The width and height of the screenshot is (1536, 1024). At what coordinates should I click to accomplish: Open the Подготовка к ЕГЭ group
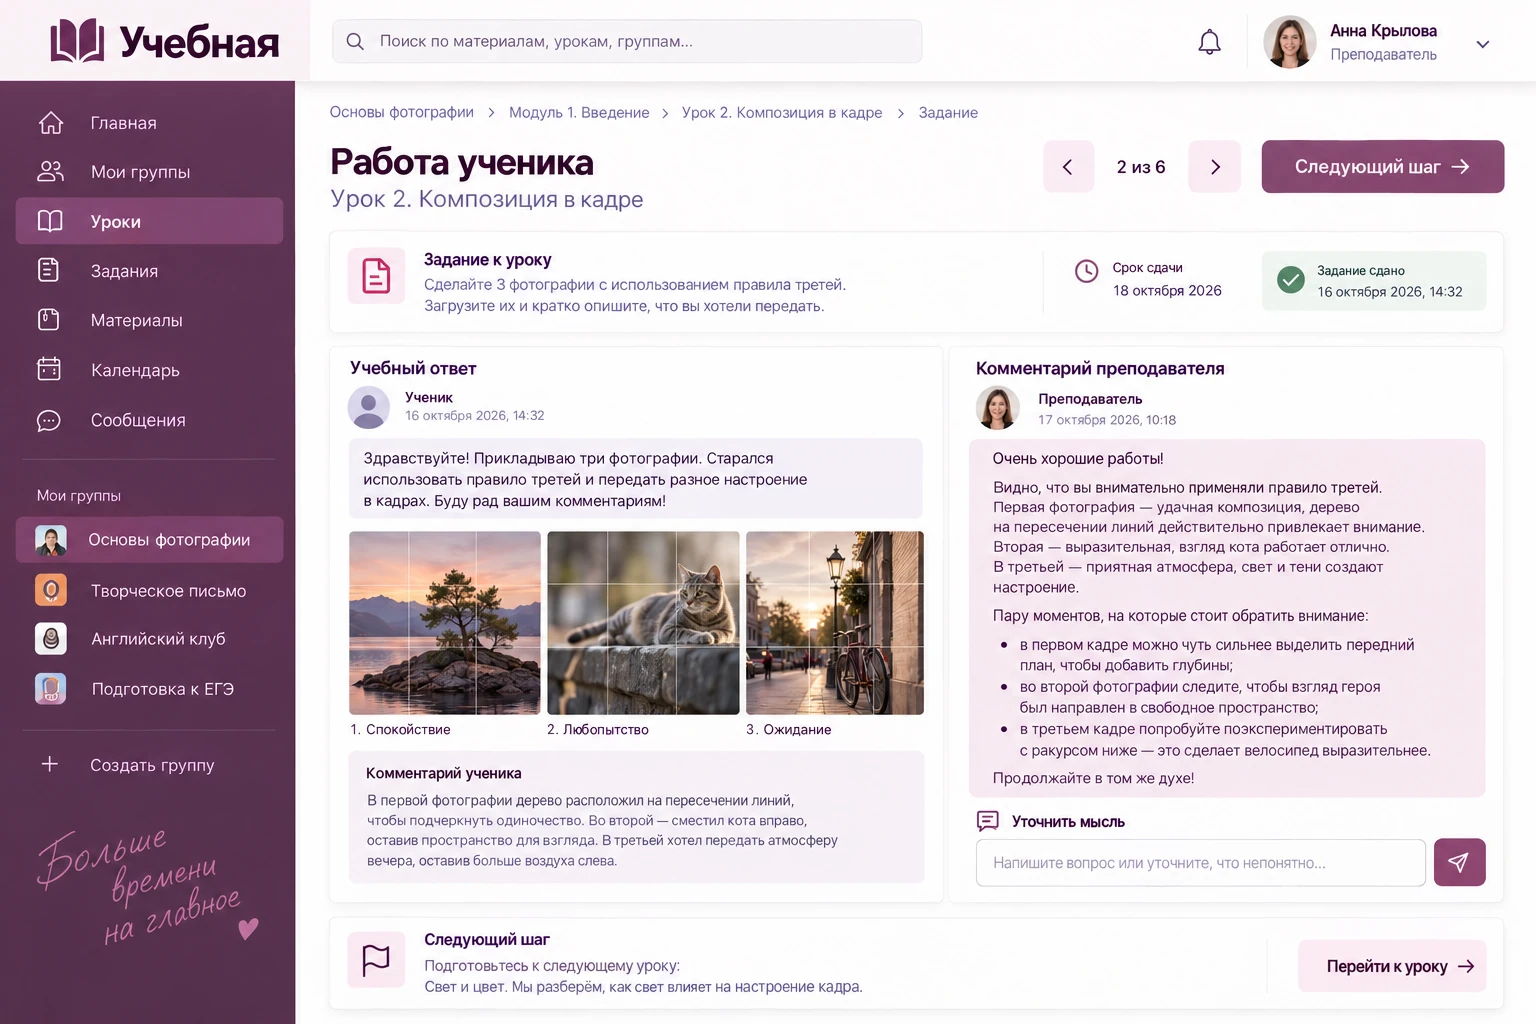[x=149, y=689]
